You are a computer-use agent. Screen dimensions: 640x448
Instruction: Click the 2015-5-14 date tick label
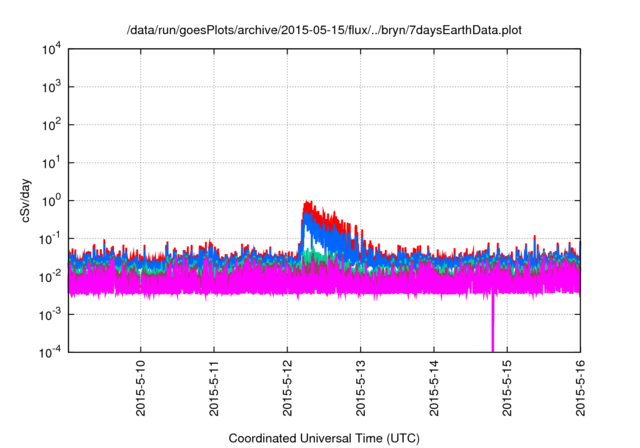point(434,388)
